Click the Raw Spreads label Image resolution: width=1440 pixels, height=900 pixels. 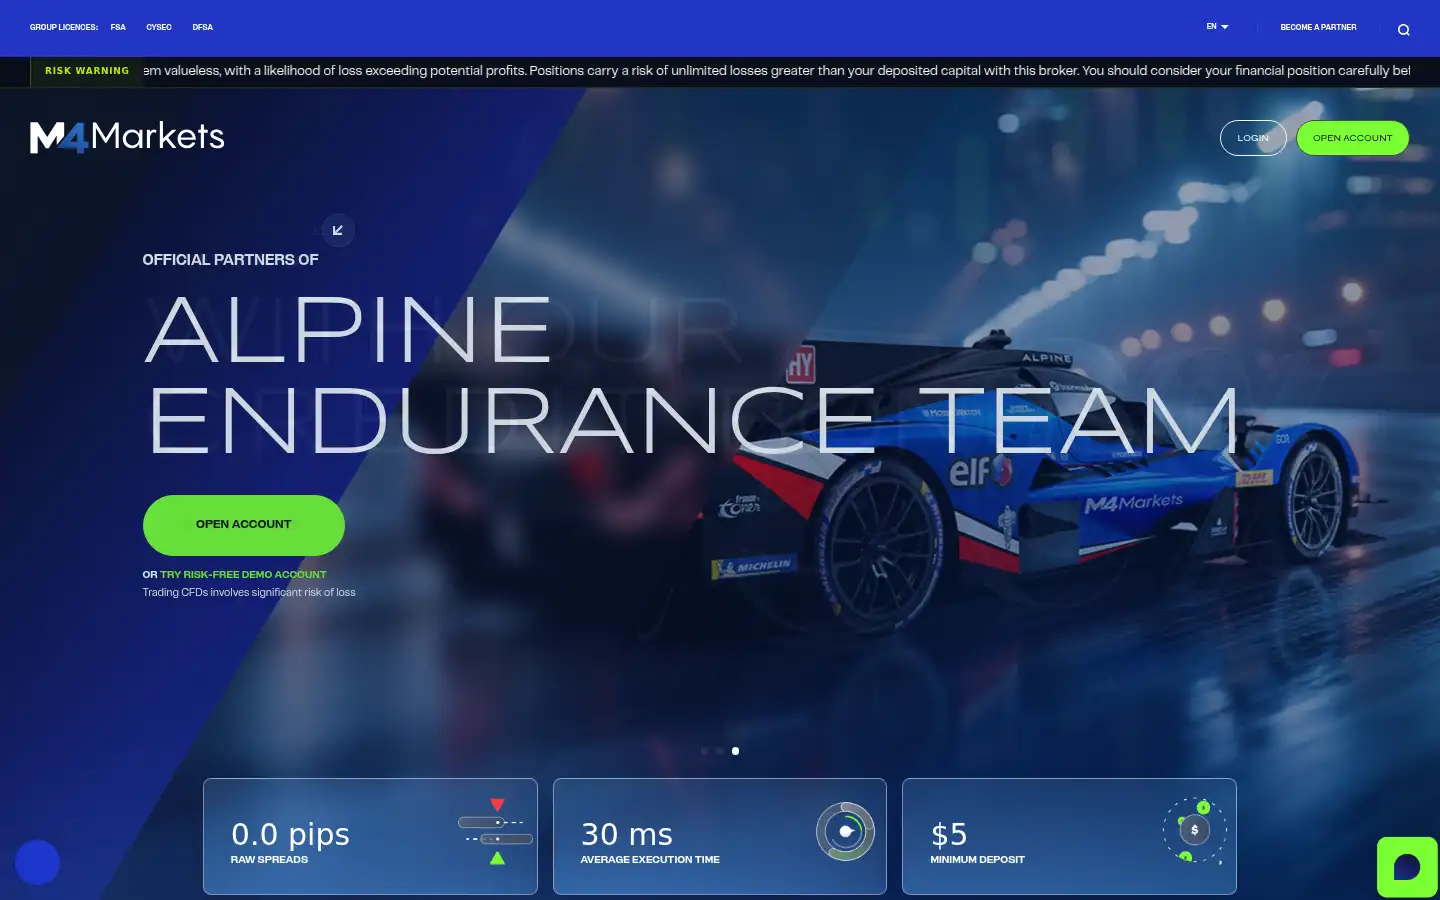(269, 860)
